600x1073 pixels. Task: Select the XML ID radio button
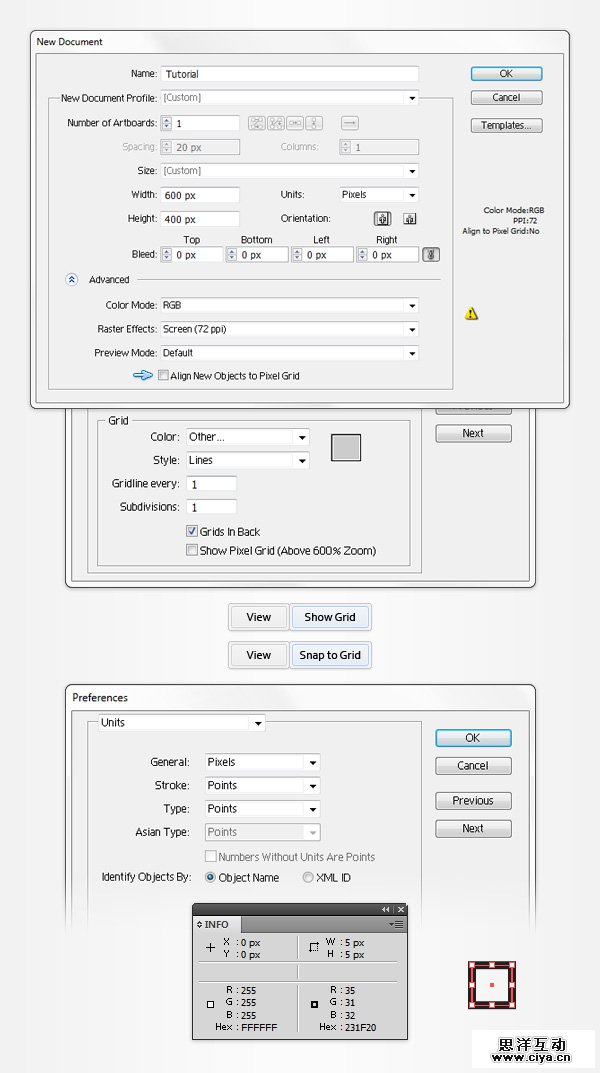point(308,878)
